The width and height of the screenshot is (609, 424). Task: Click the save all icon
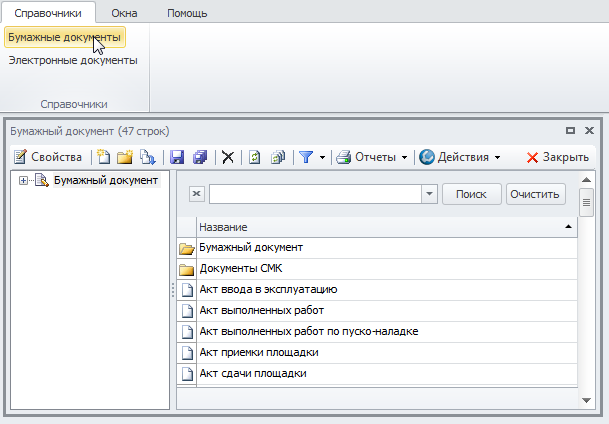199,157
